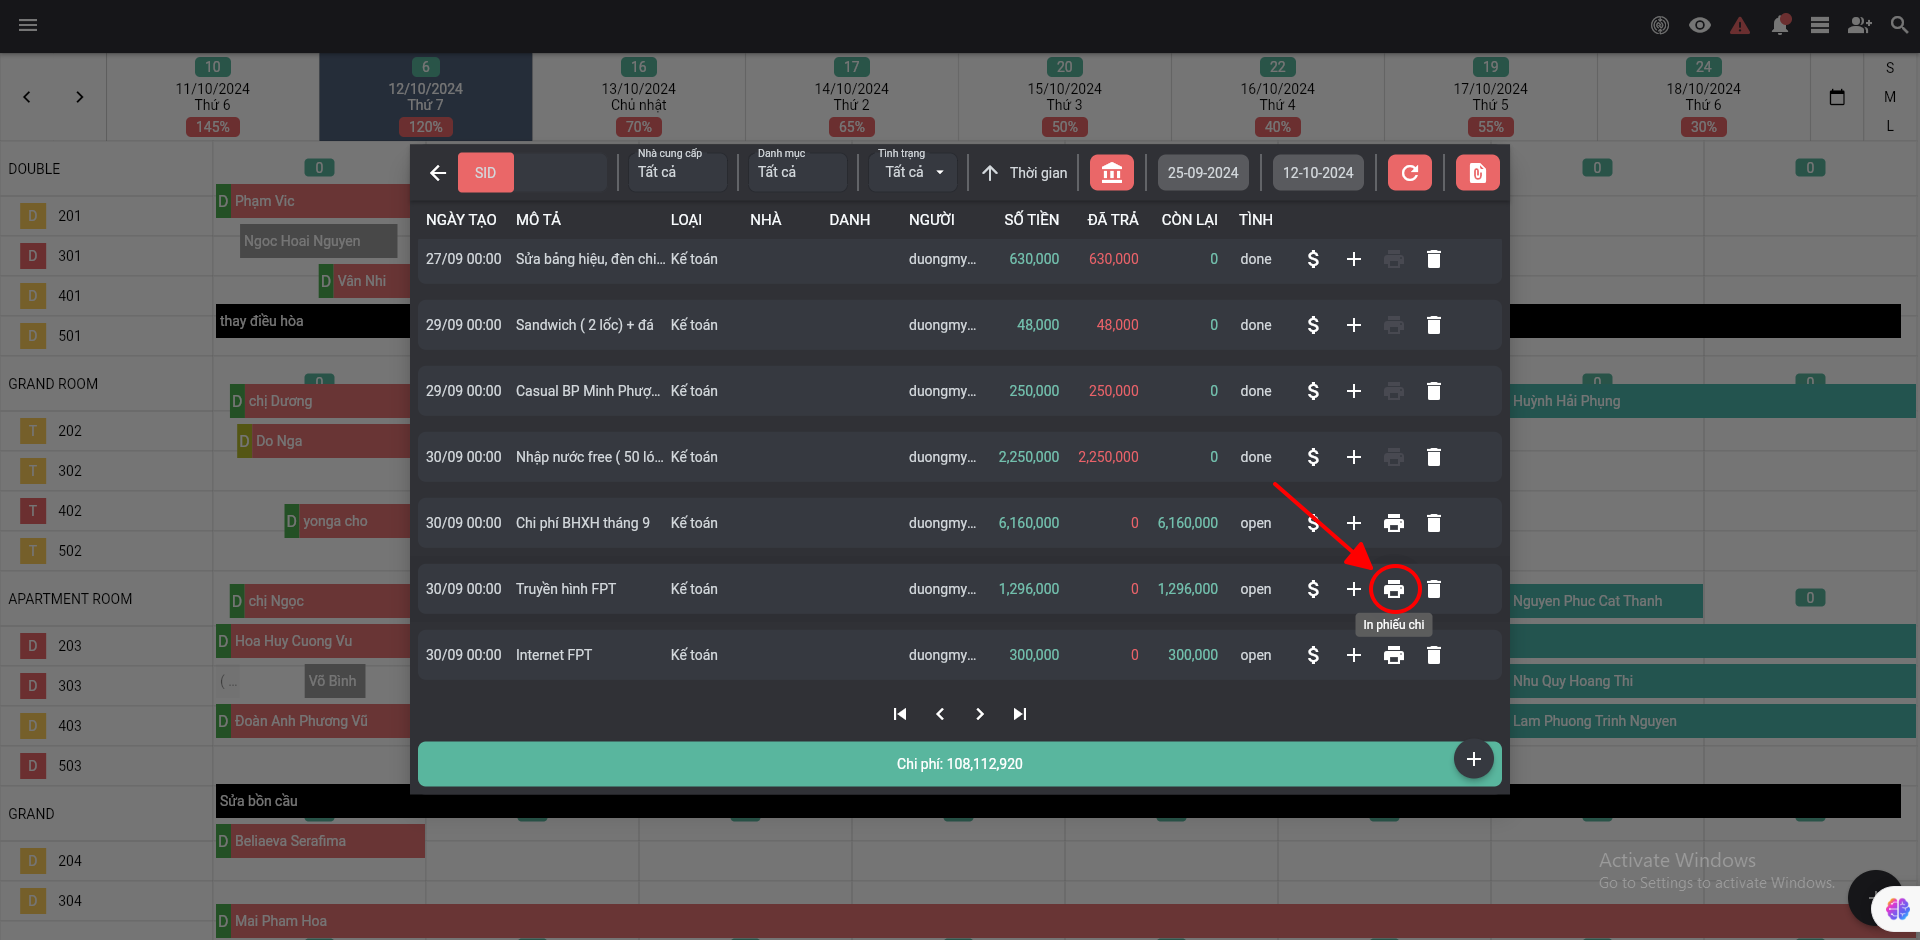Go to previous week with left chevron
Viewport: 1920px width, 940px height.
click(x=27, y=97)
